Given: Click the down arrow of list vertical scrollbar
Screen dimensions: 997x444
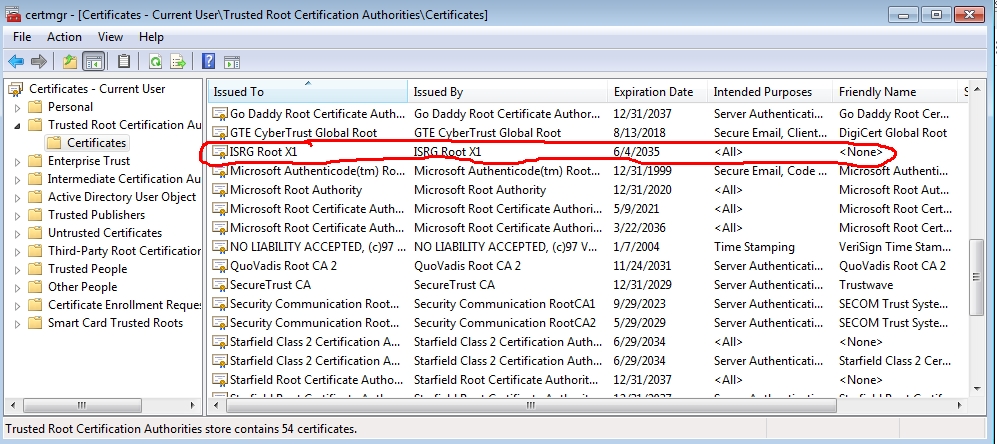Looking at the screenshot, I should click(x=977, y=388).
